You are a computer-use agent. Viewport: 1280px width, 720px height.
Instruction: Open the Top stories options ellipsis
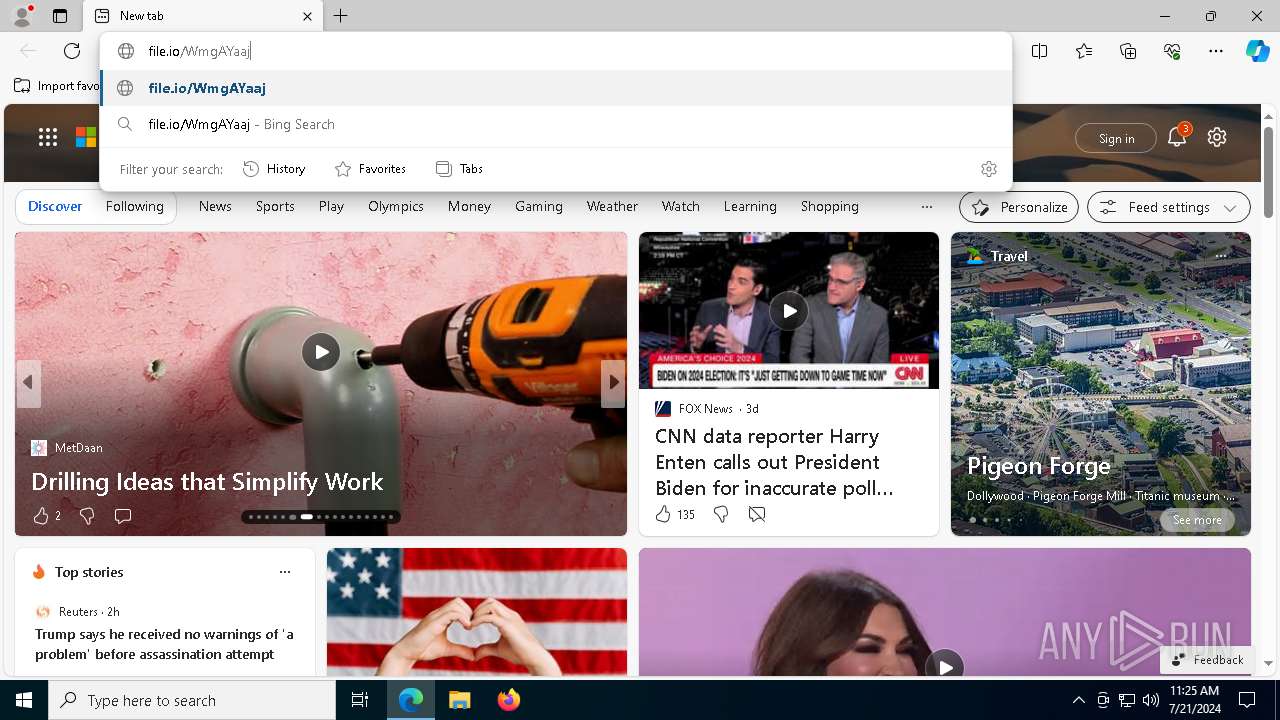[285, 572]
